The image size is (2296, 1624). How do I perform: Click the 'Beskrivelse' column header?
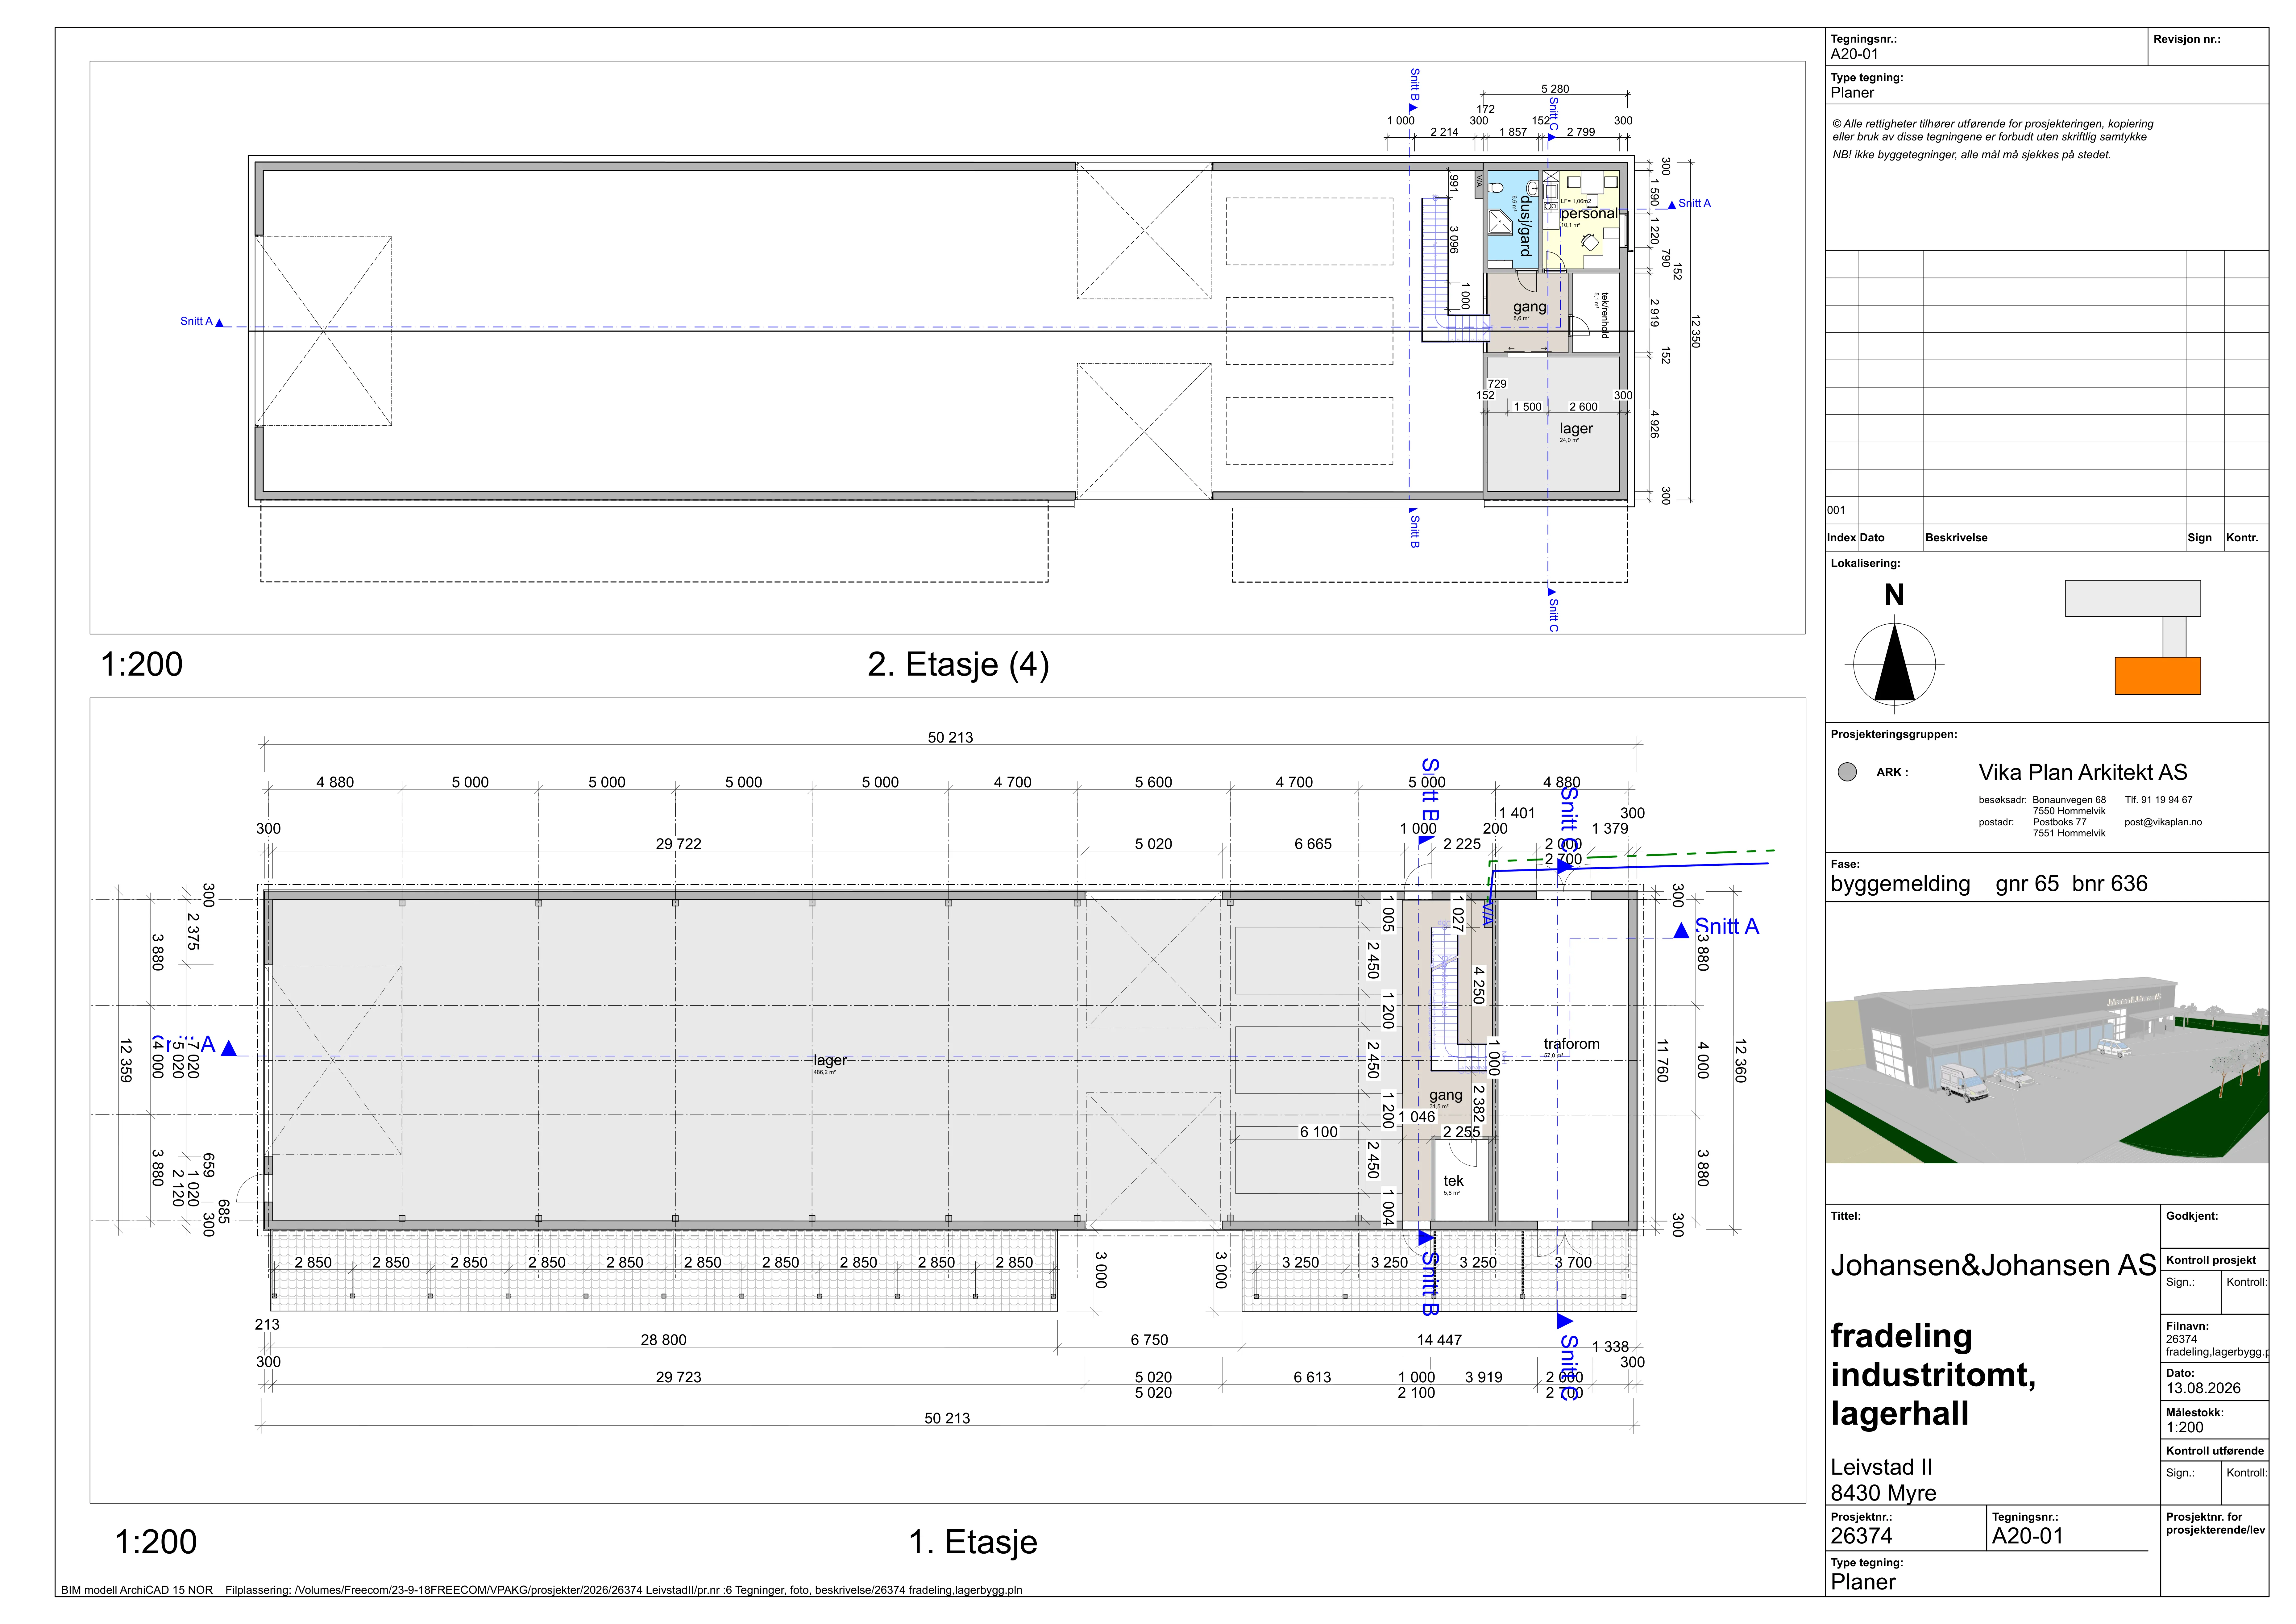click(1956, 538)
